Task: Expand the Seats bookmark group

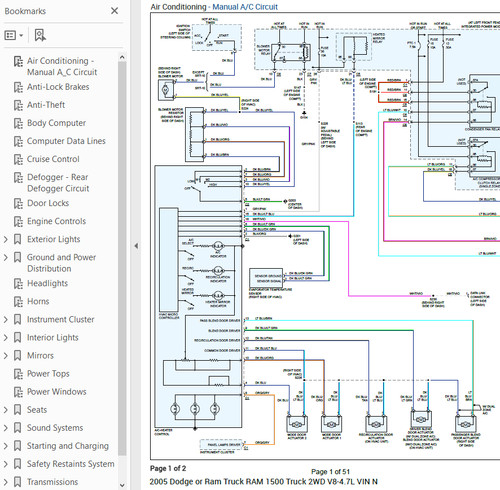Action: (x=6, y=410)
